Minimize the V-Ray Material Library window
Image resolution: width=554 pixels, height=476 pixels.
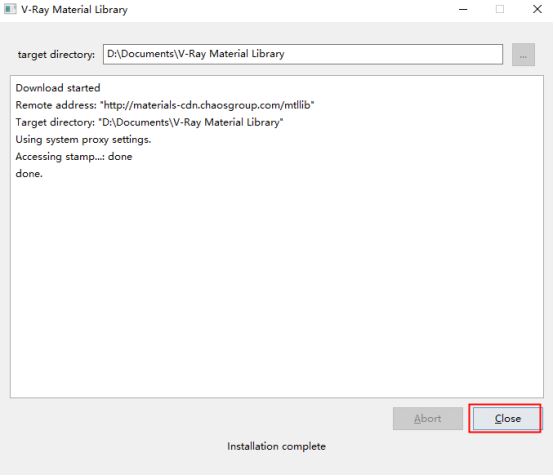tap(463, 10)
